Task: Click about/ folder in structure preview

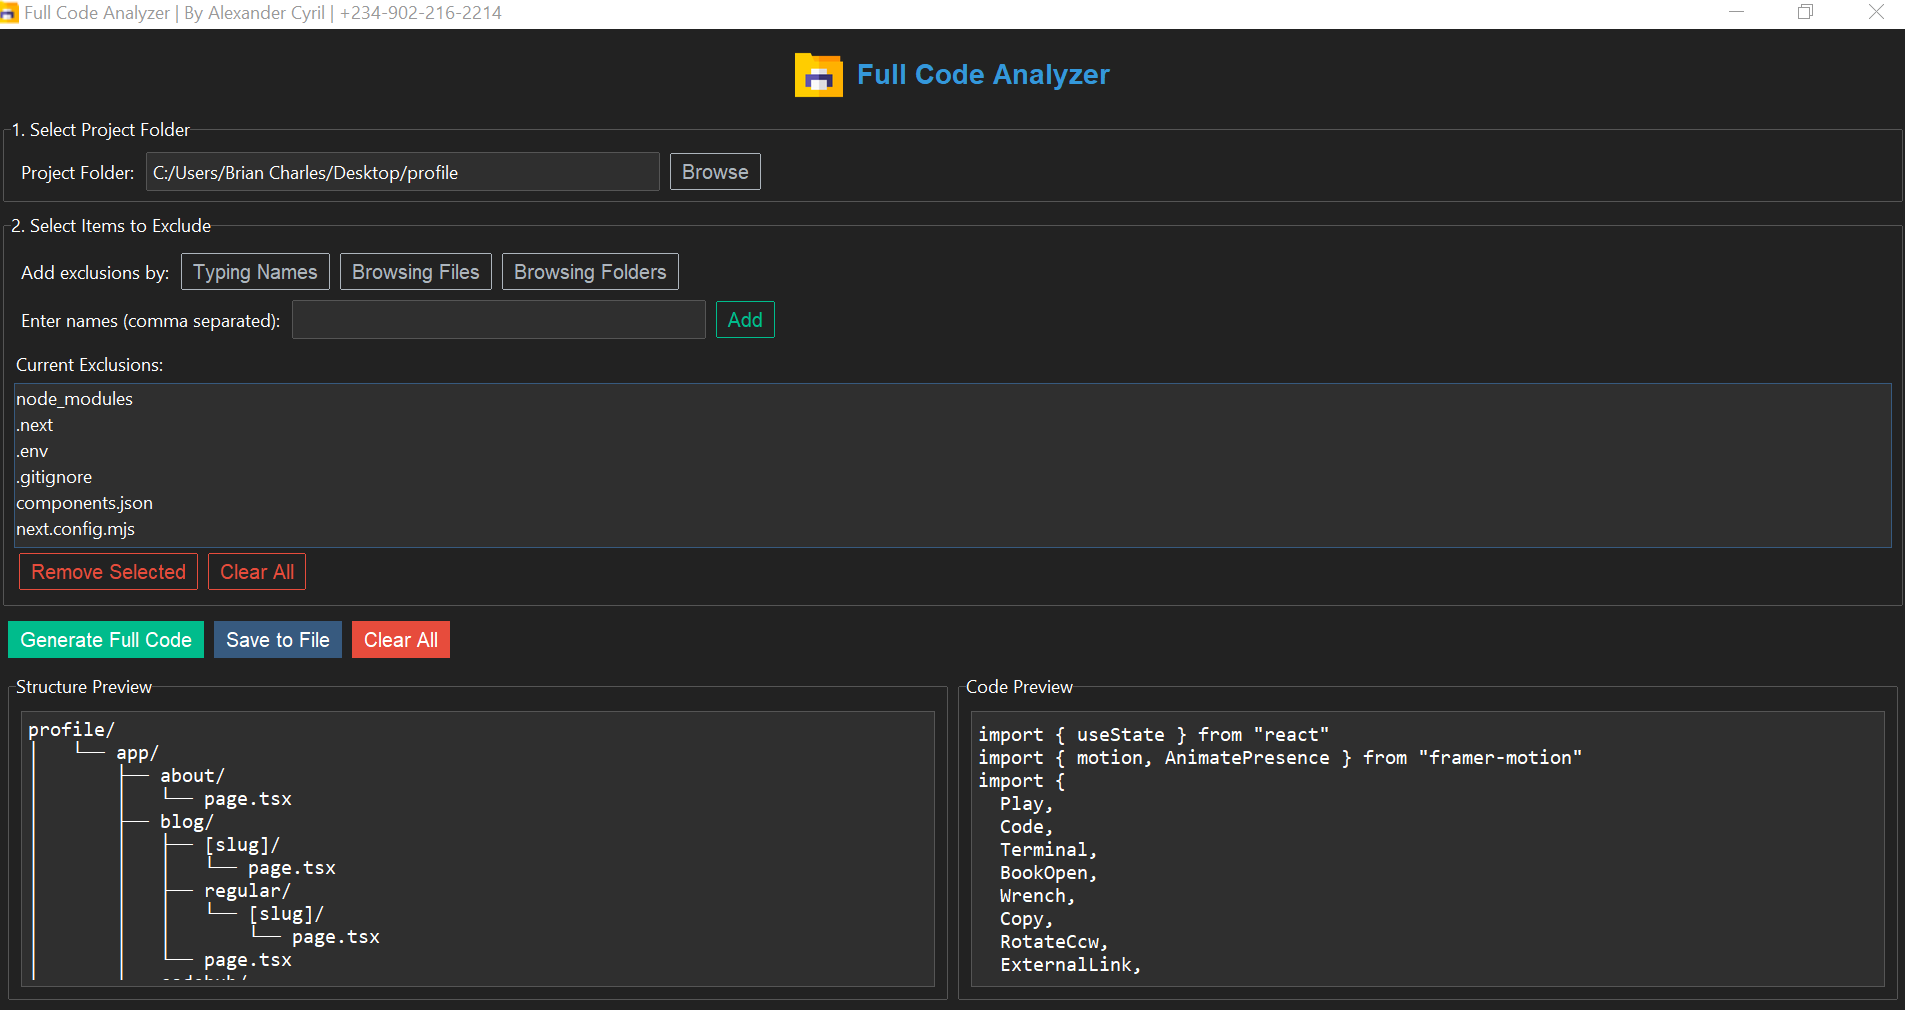Action: tap(192, 776)
